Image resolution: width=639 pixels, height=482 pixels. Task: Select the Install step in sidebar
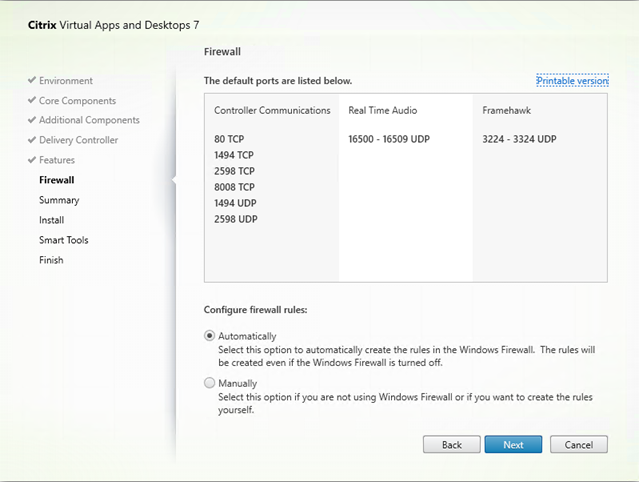coord(51,220)
